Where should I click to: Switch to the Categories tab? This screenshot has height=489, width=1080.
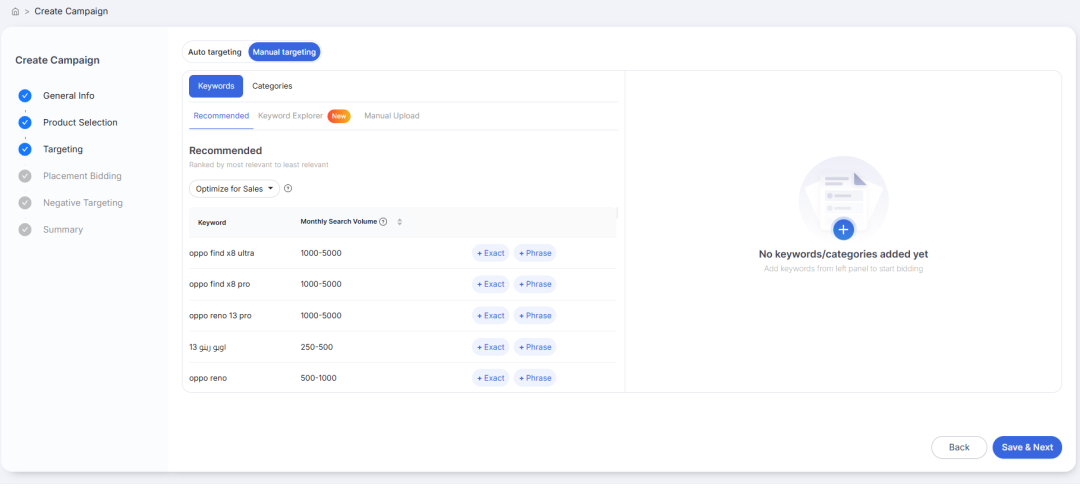pyautogui.click(x=272, y=86)
